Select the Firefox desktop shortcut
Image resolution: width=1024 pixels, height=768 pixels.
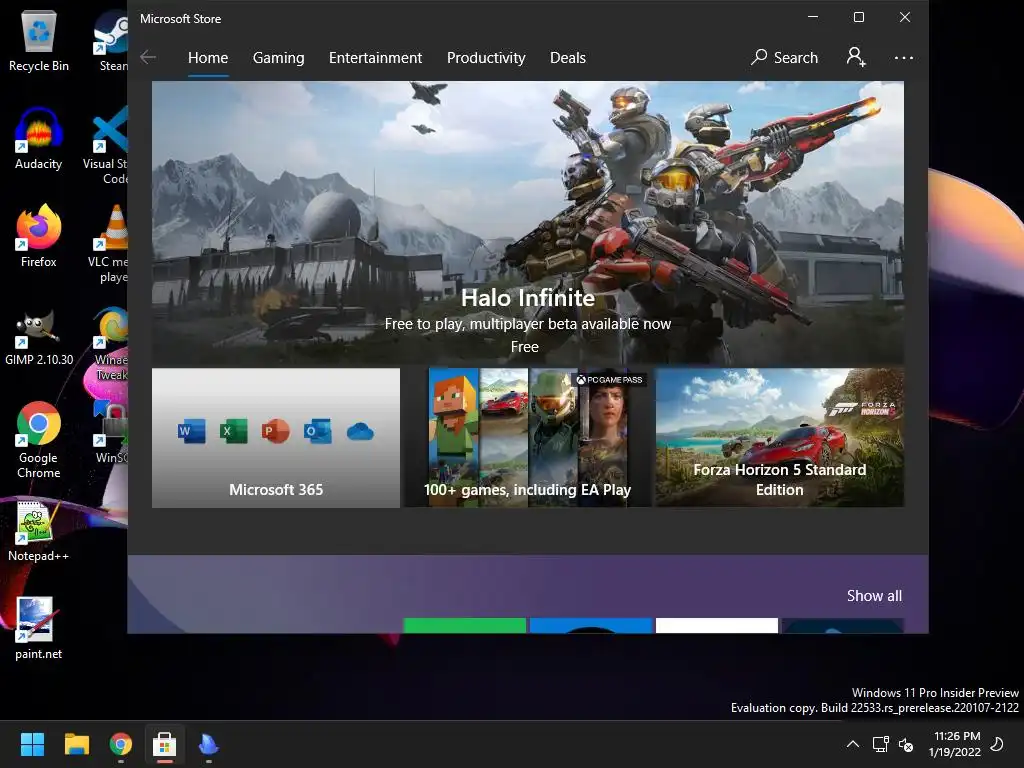pyautogui.click(x=39, y=236)
